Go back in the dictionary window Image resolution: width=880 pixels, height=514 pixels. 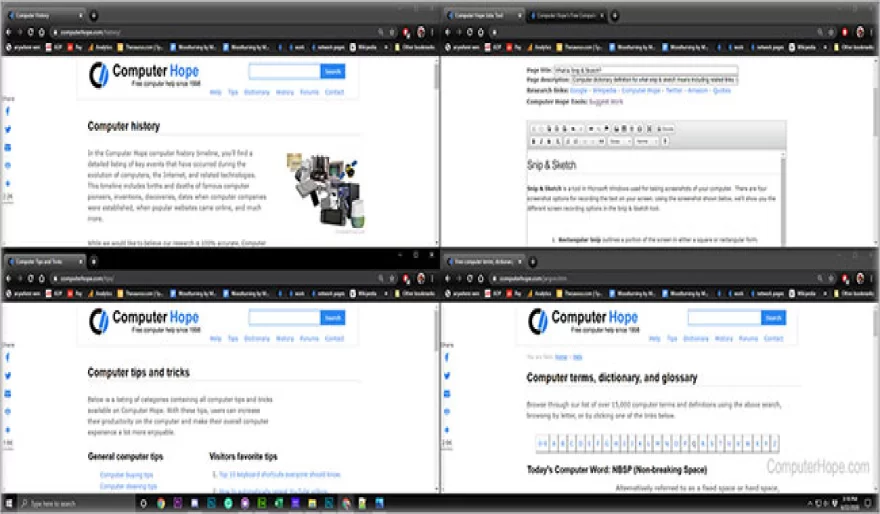447,278
